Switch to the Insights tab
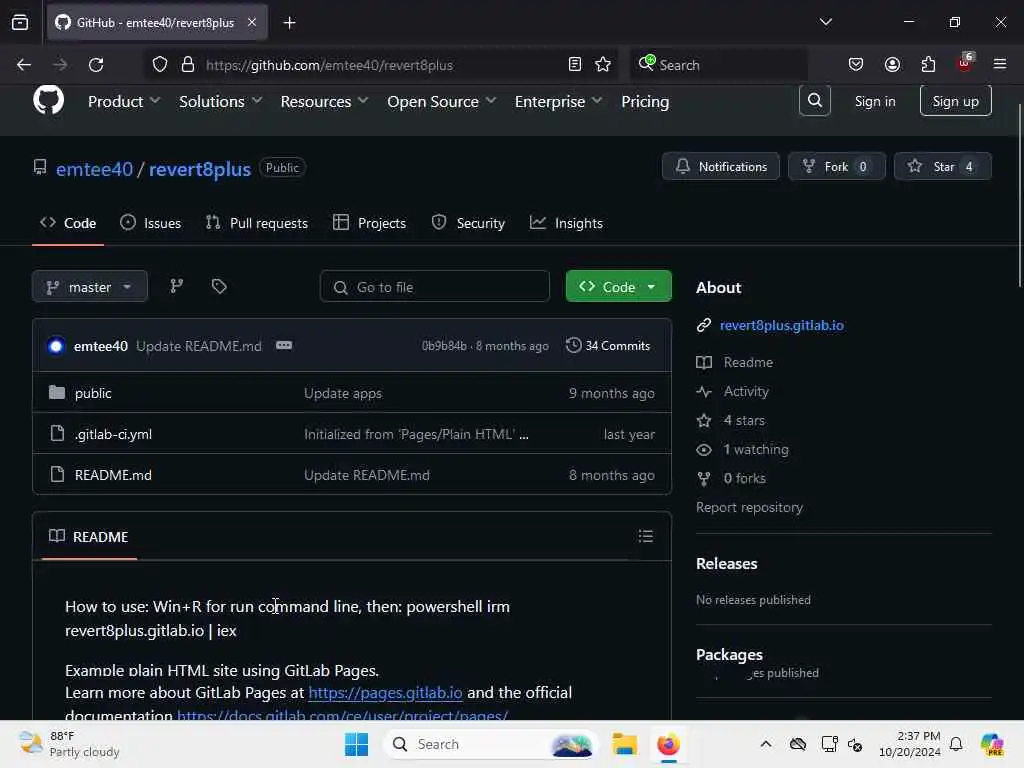 point(566,223)
